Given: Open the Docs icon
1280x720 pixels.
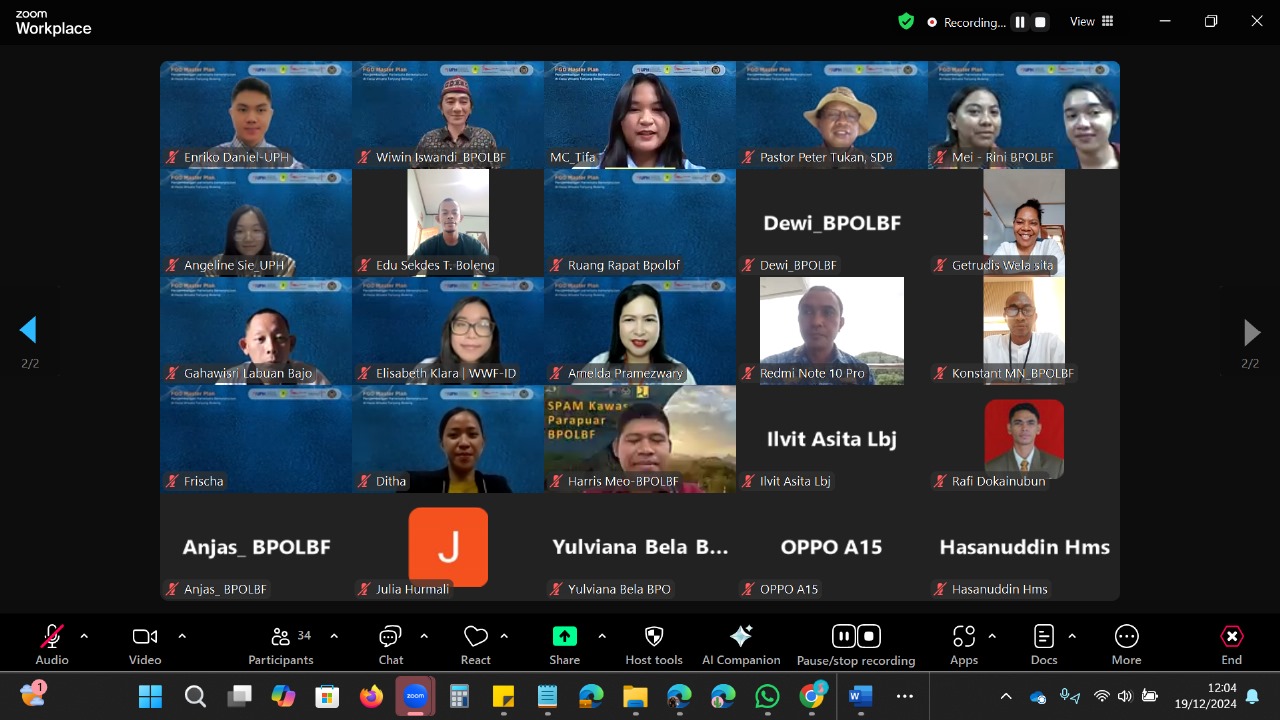Looking at the screenshot, I should pos(1043,645).
